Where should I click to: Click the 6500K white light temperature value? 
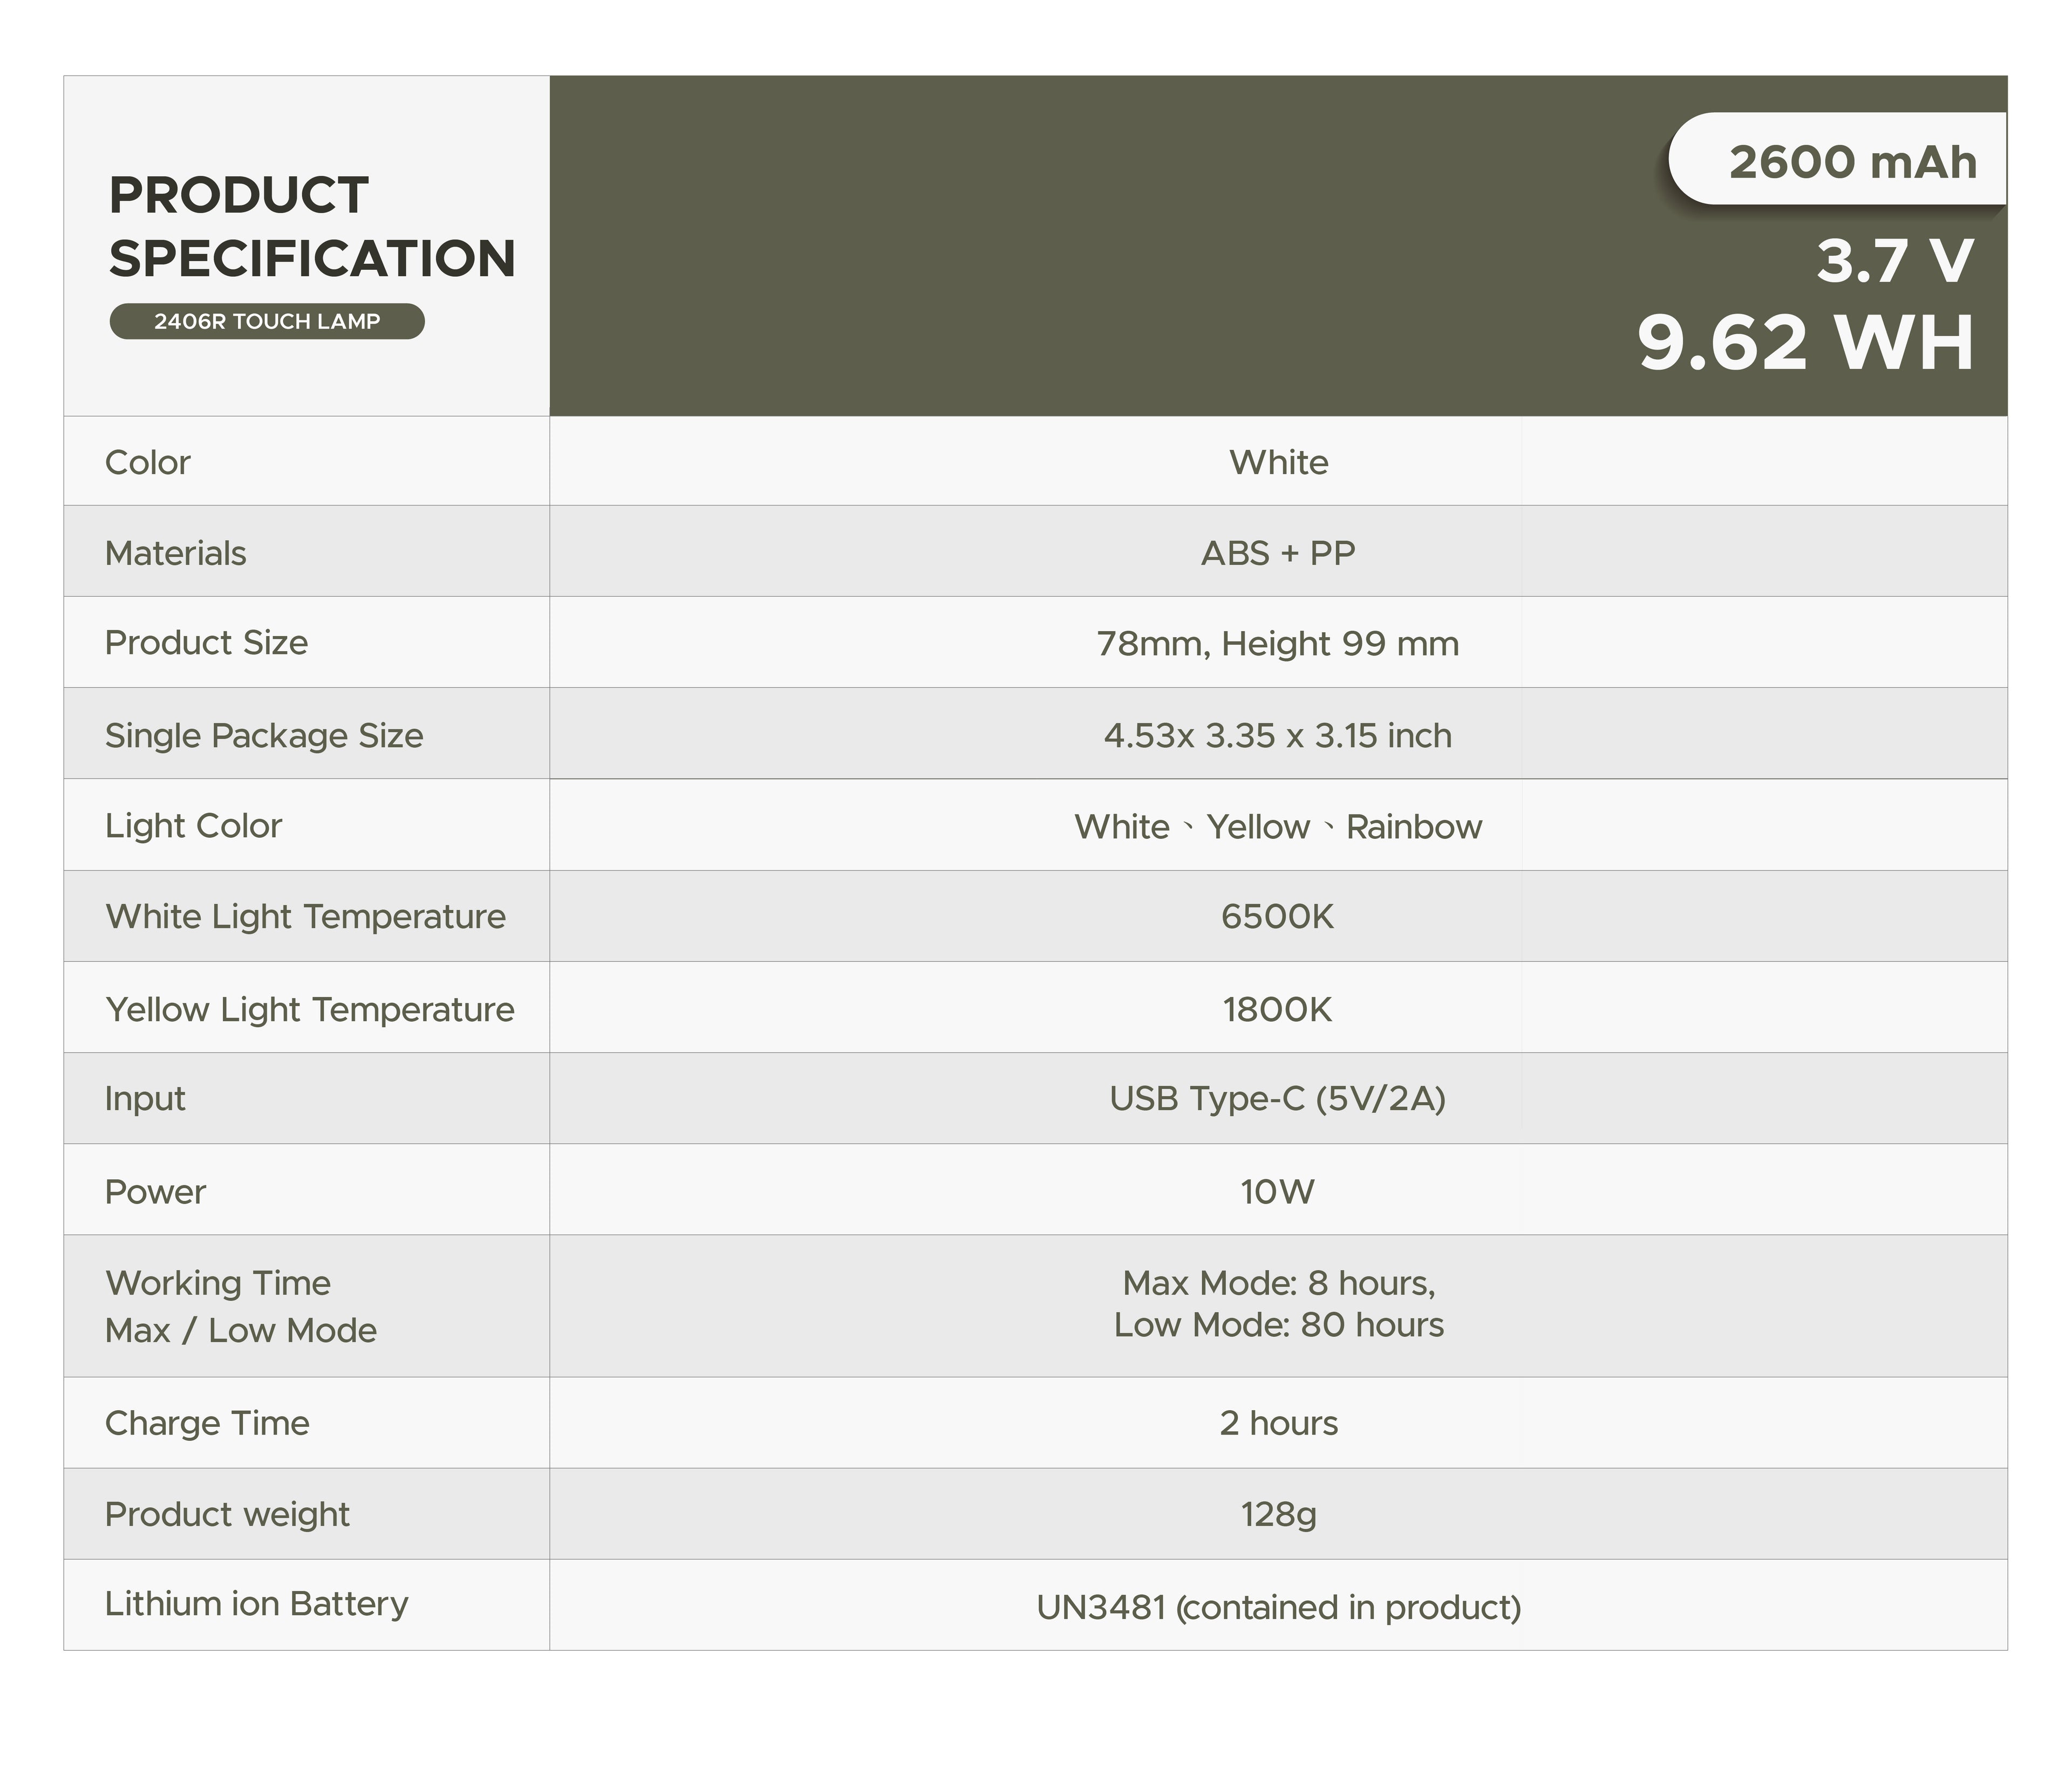1278,916
